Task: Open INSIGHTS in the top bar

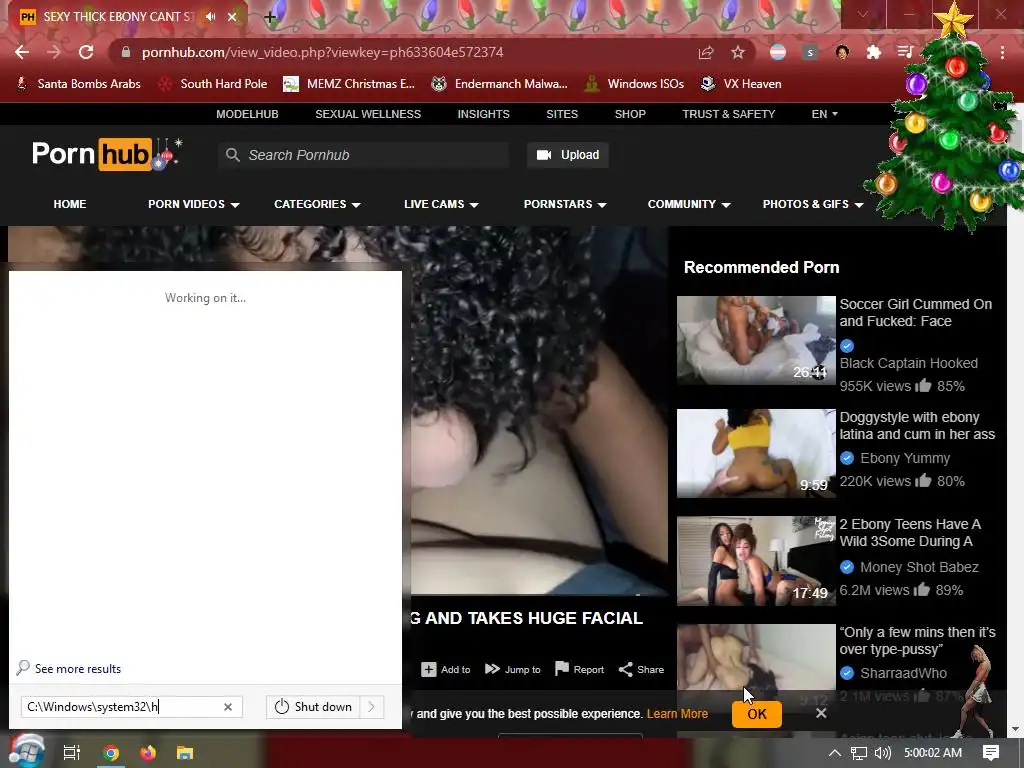Action: (x=483, y=114)
